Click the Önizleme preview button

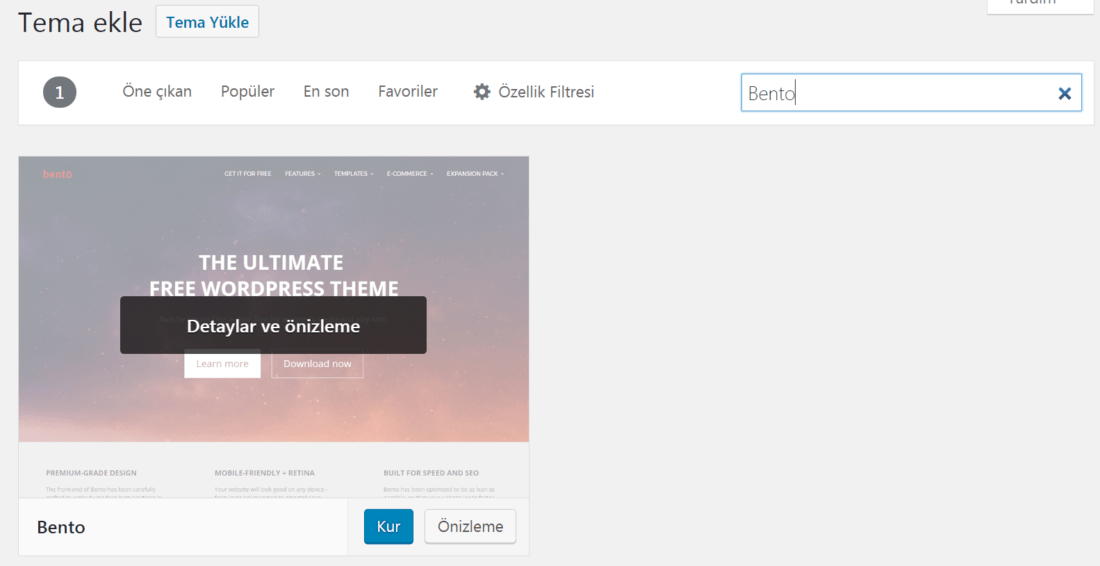tap(470, 527)
